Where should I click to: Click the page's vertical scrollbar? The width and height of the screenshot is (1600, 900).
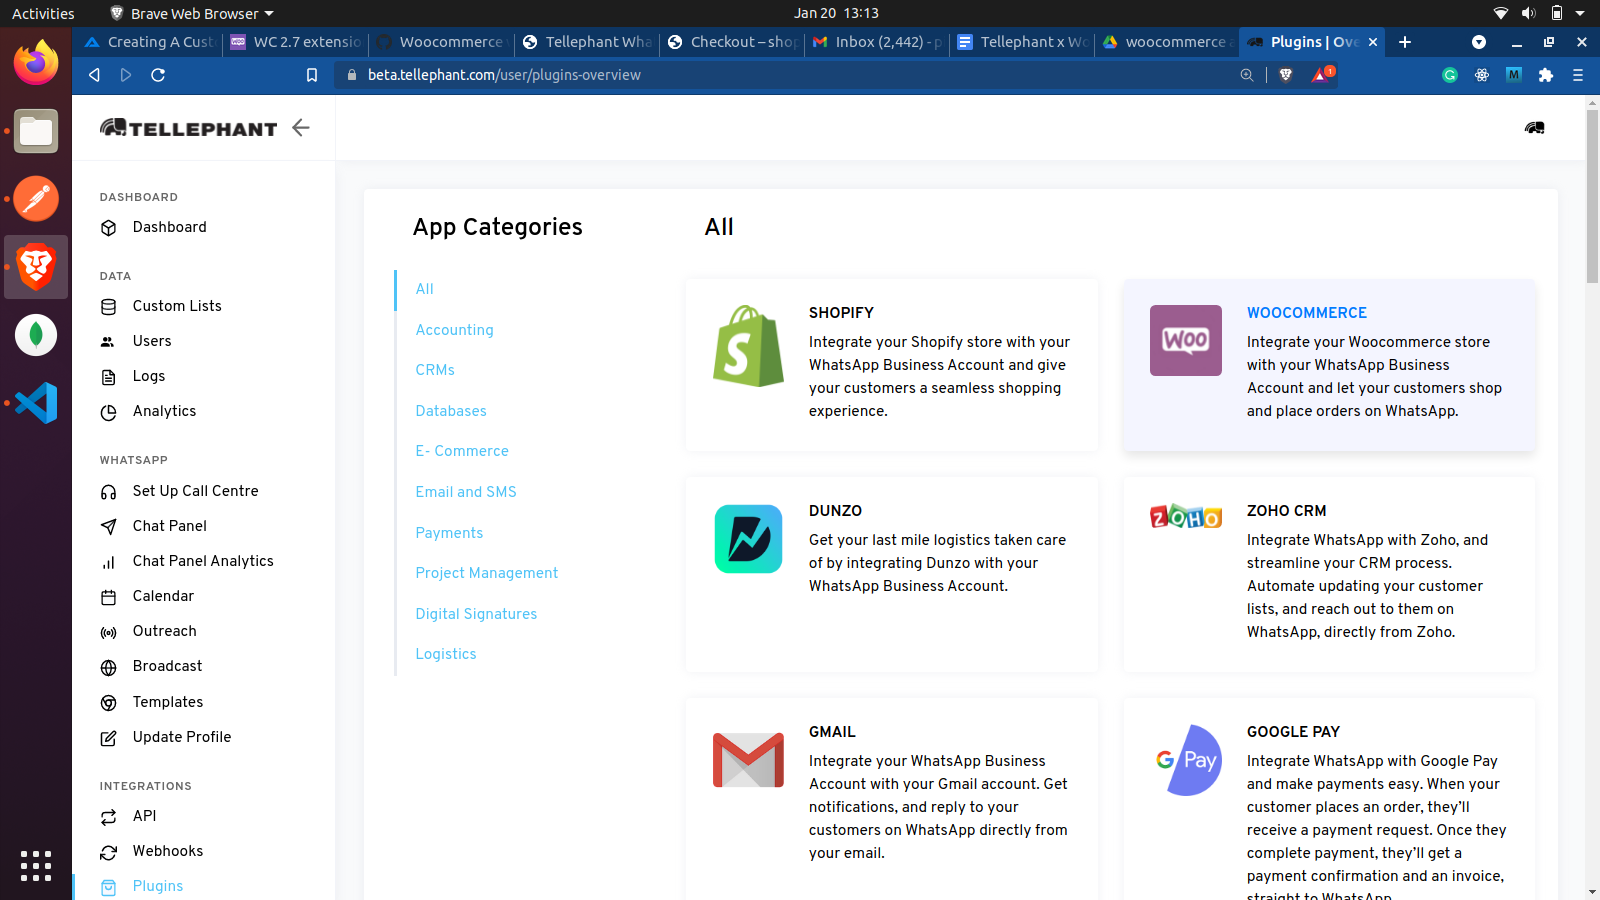1592,196
